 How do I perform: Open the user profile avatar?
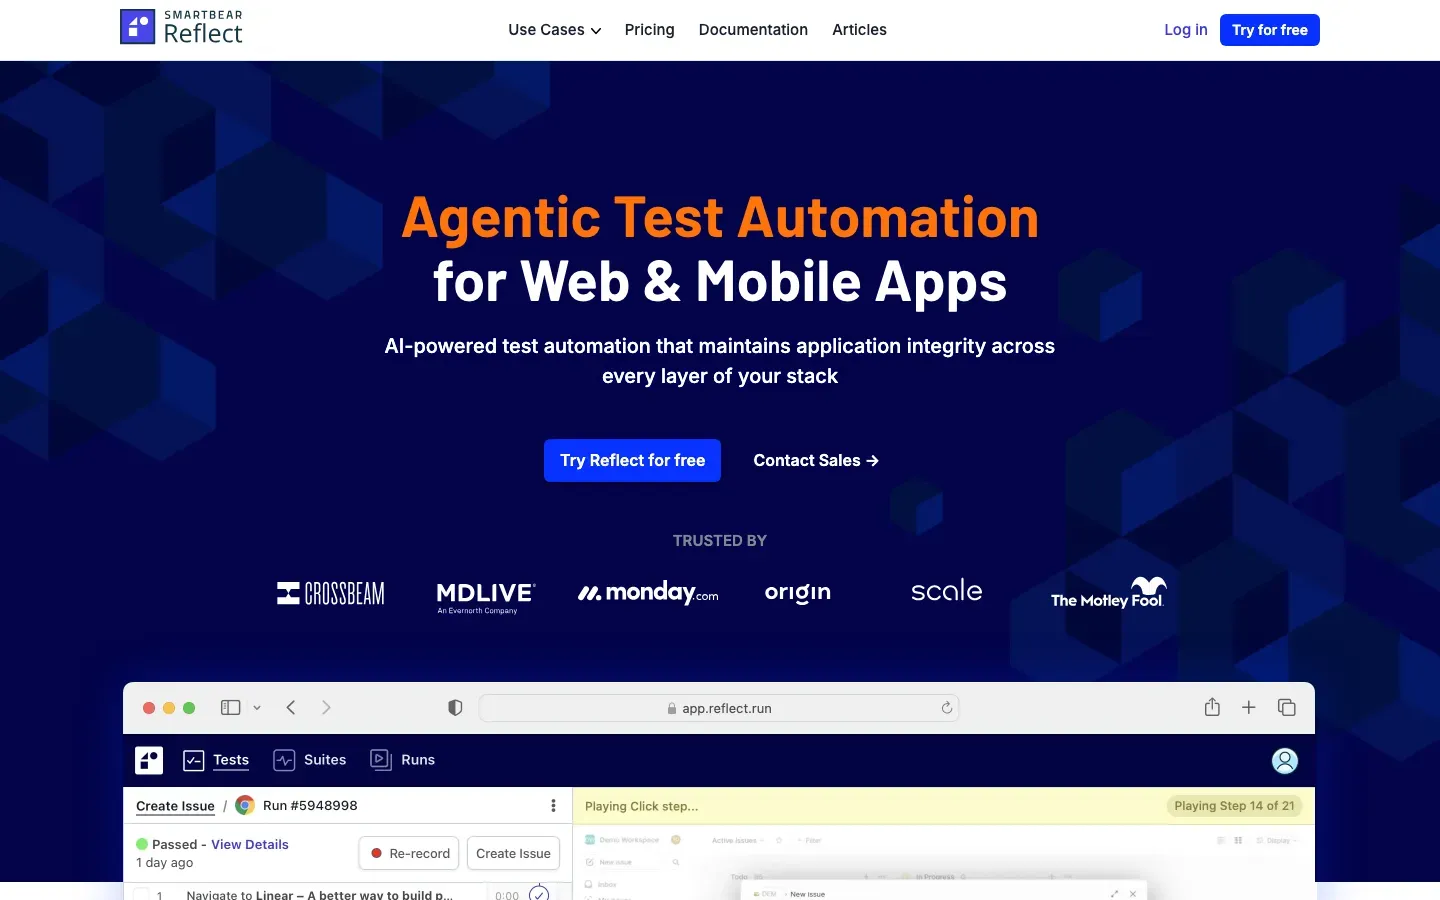(x=1285, y=761)
